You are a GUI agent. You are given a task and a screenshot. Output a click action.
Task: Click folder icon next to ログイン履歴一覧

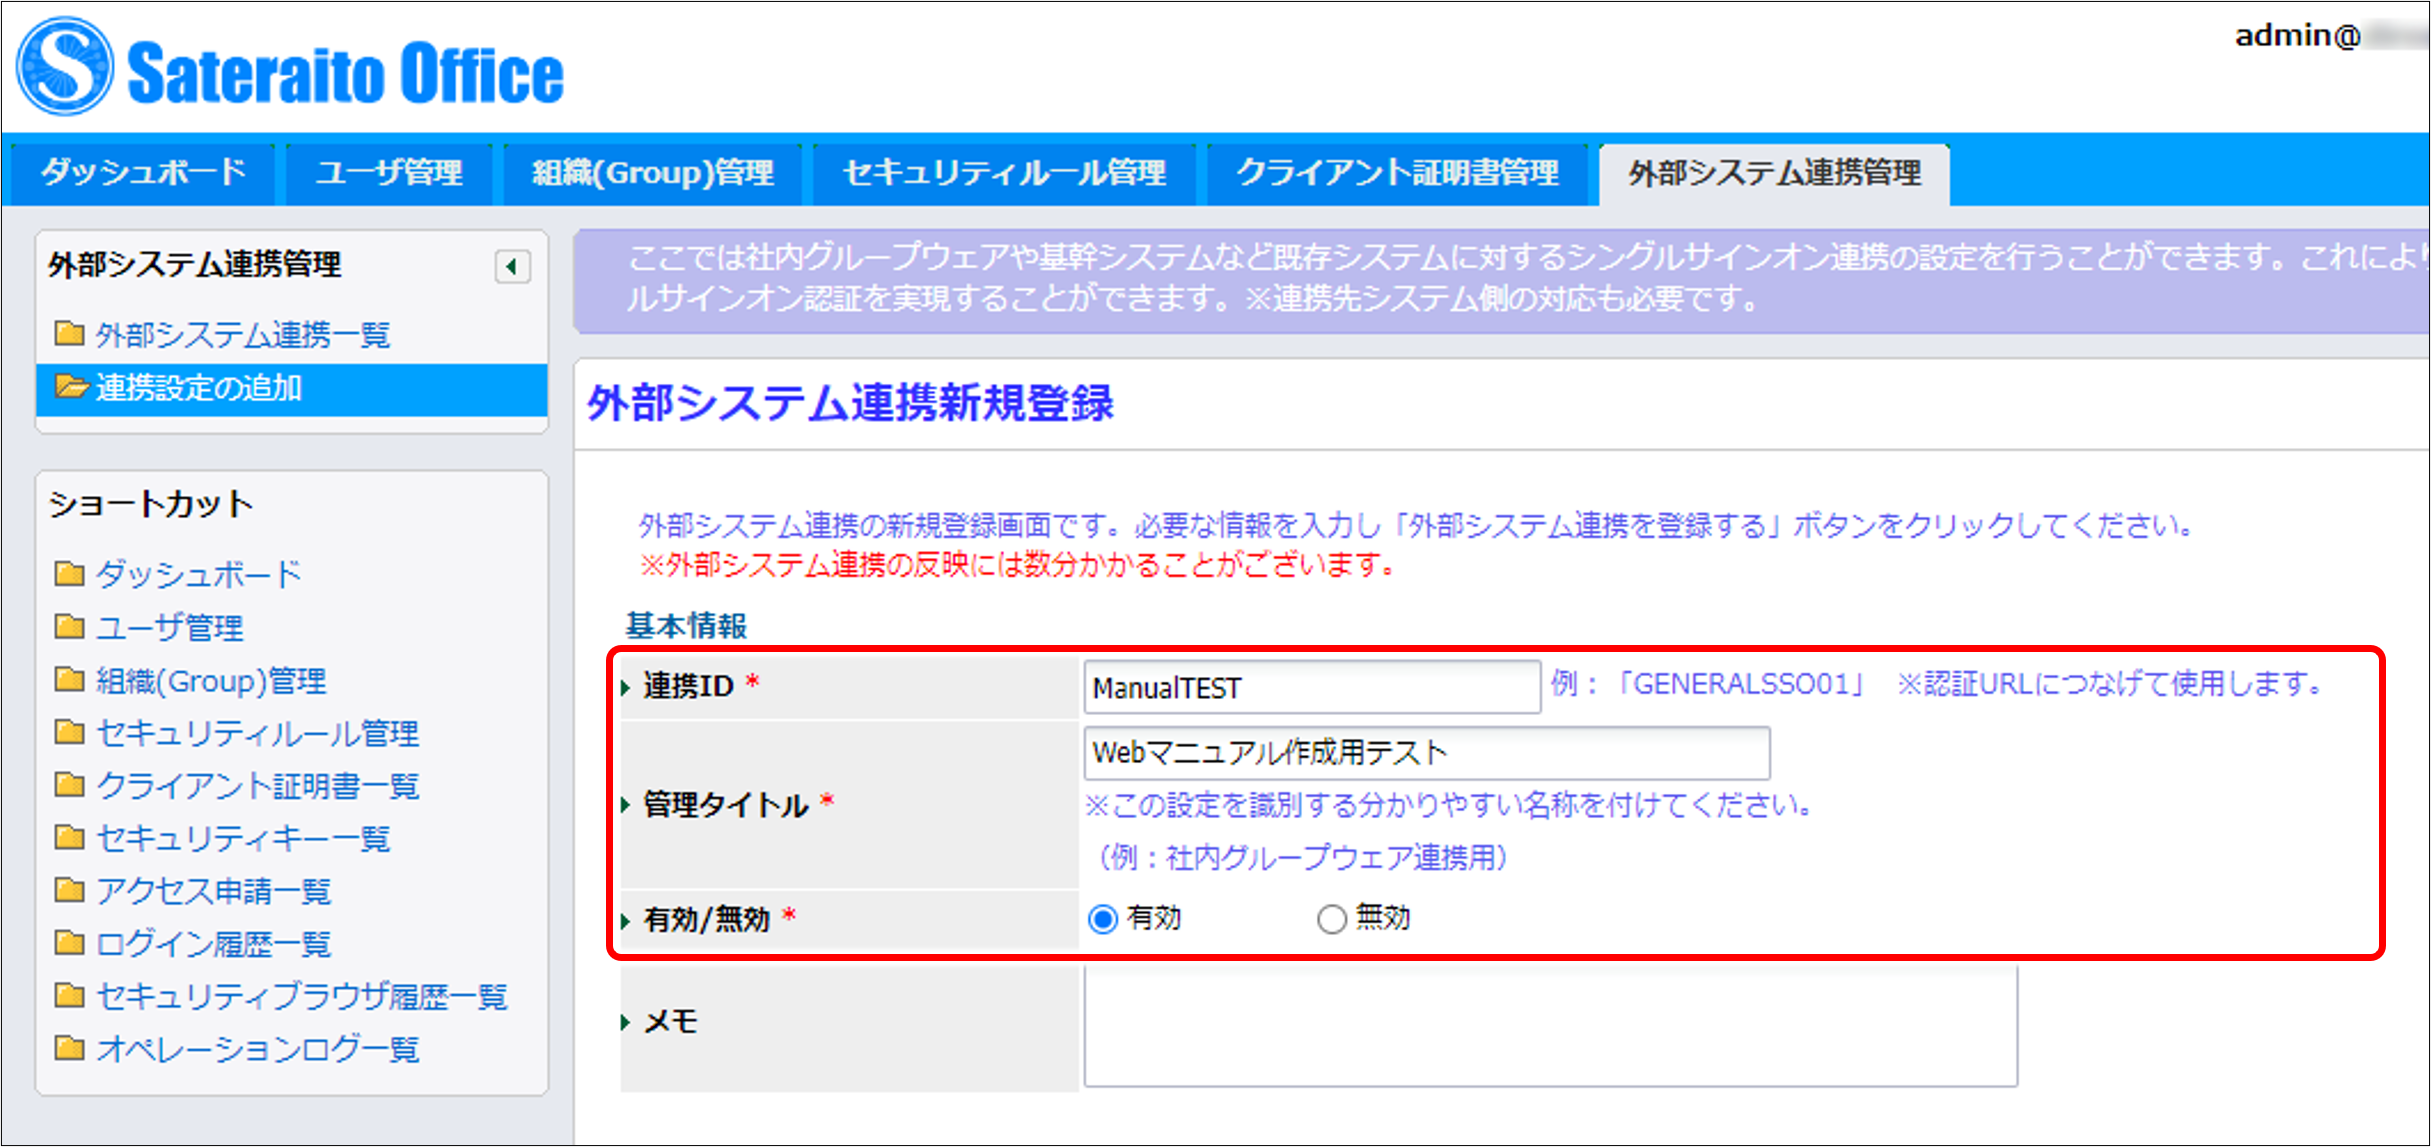coord(69,943)
